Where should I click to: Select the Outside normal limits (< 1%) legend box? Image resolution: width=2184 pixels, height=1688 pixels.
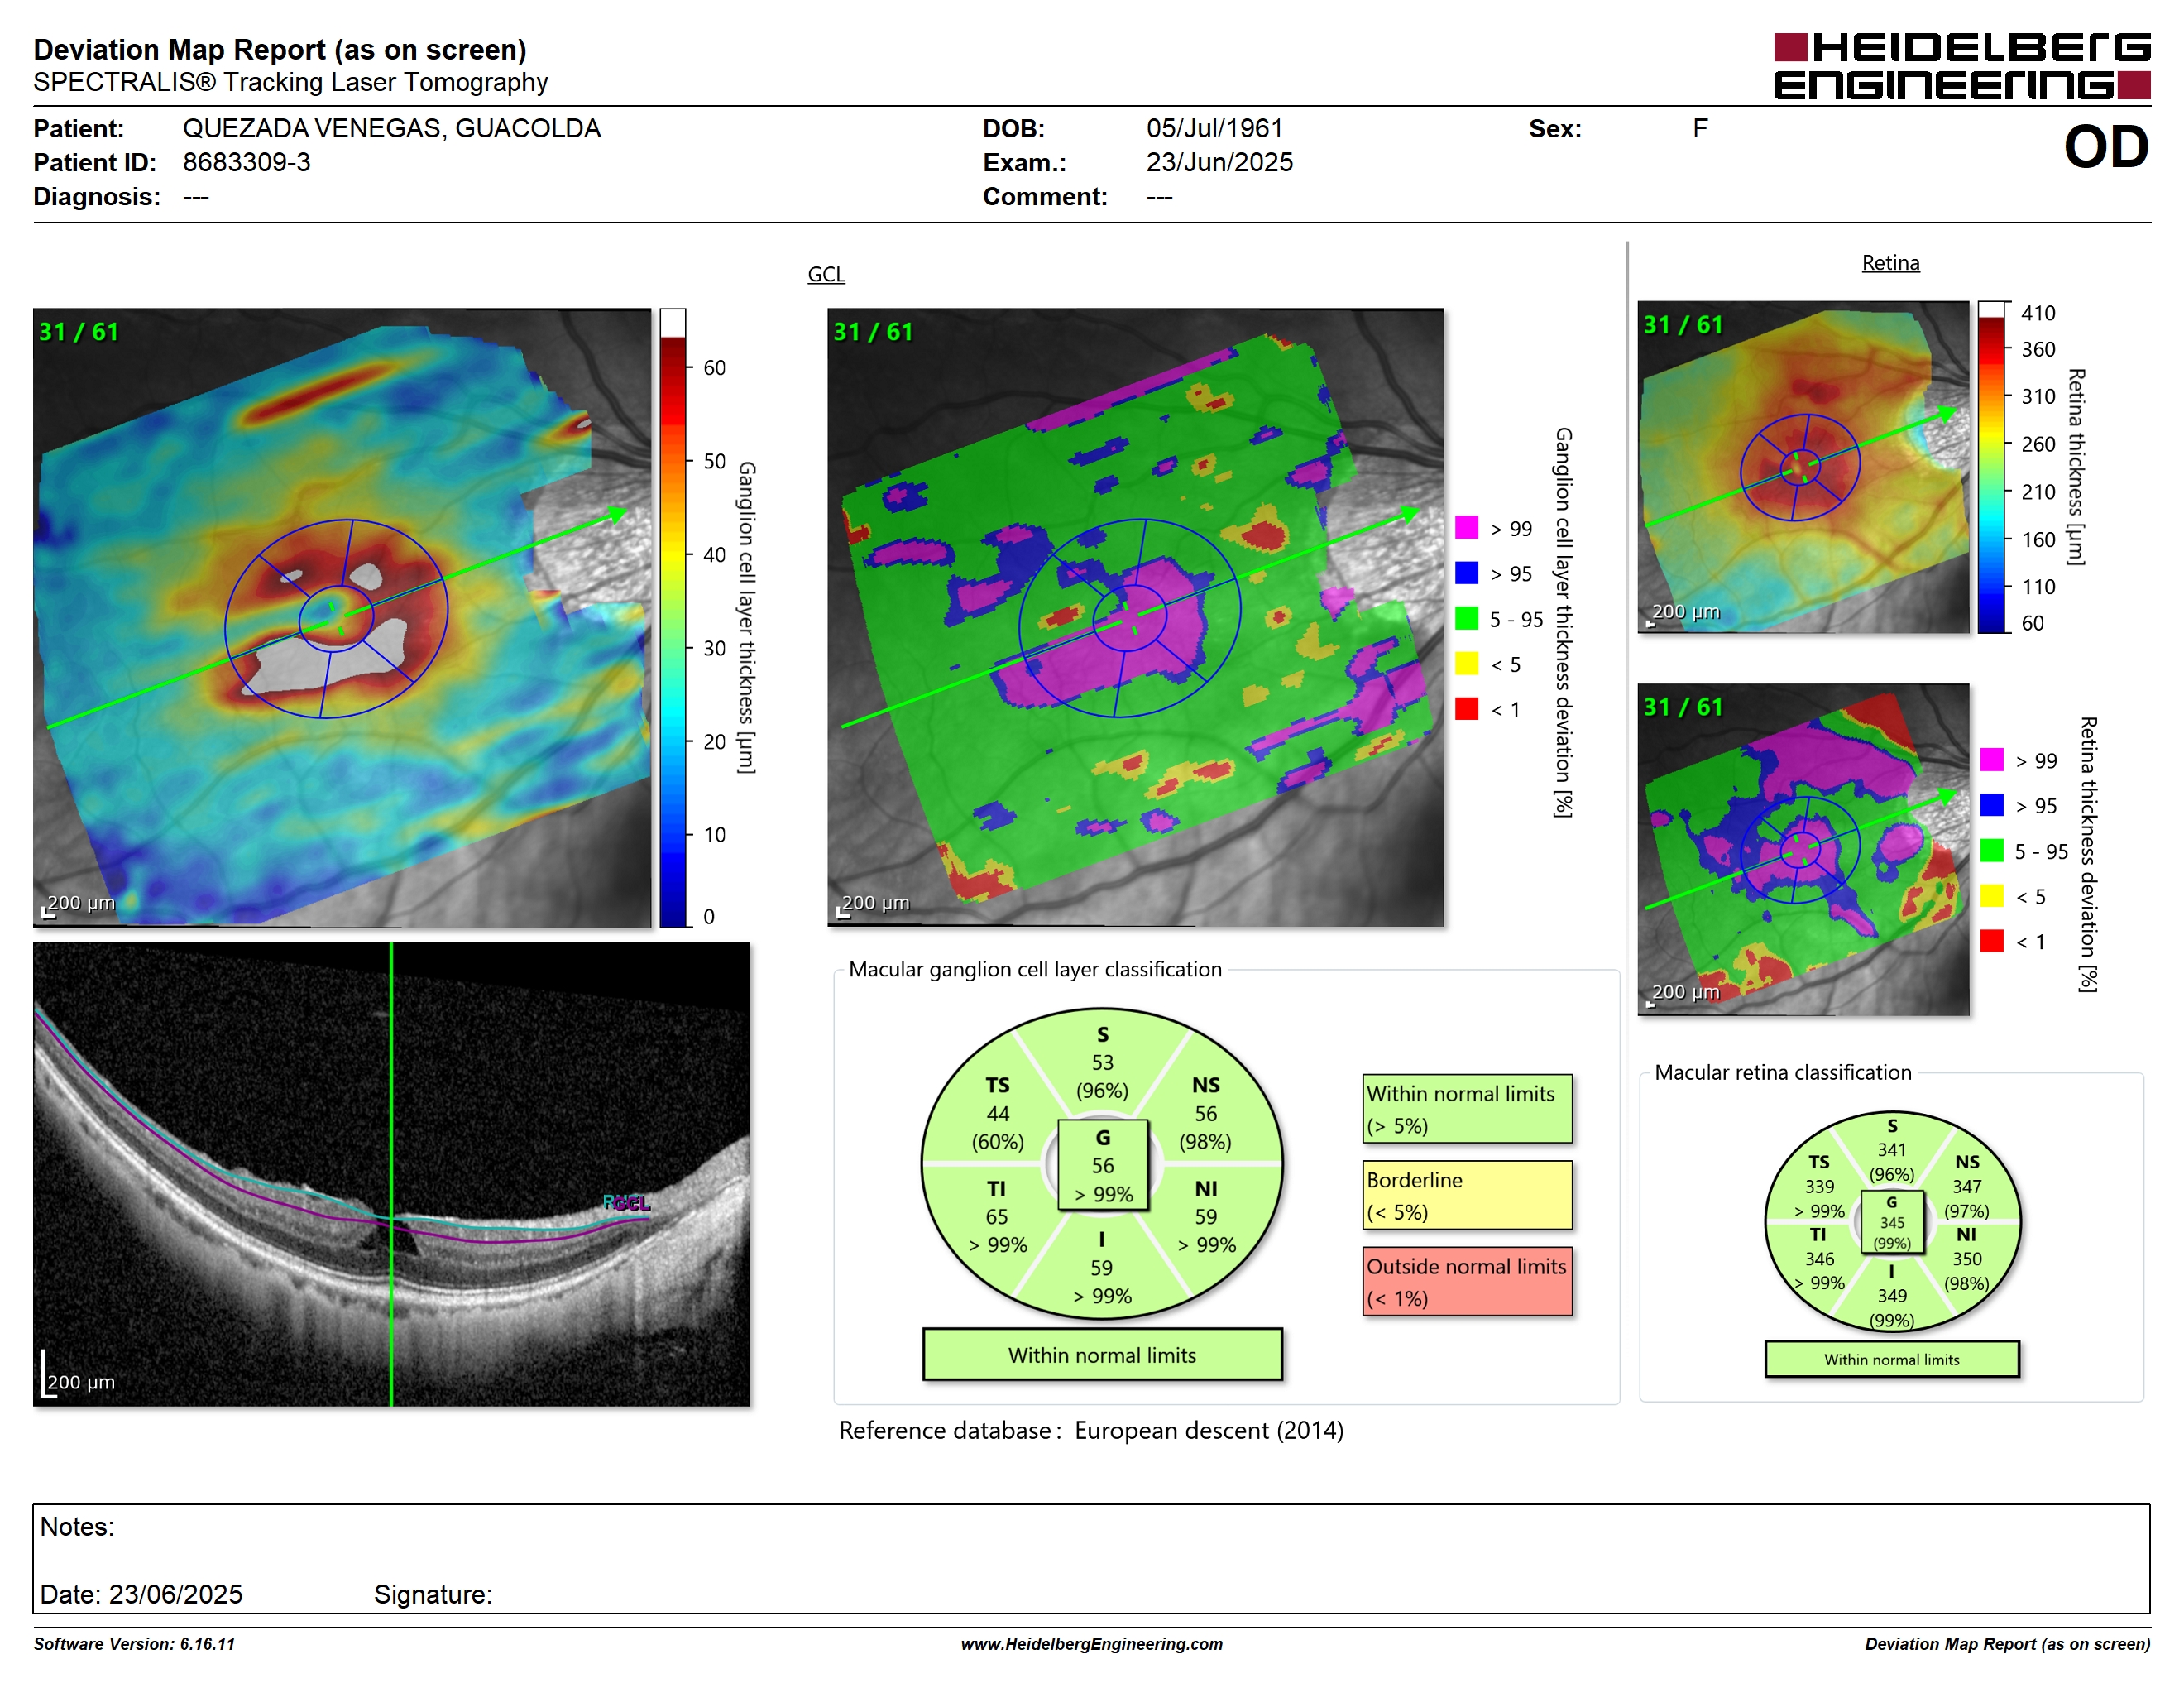1467,1281
